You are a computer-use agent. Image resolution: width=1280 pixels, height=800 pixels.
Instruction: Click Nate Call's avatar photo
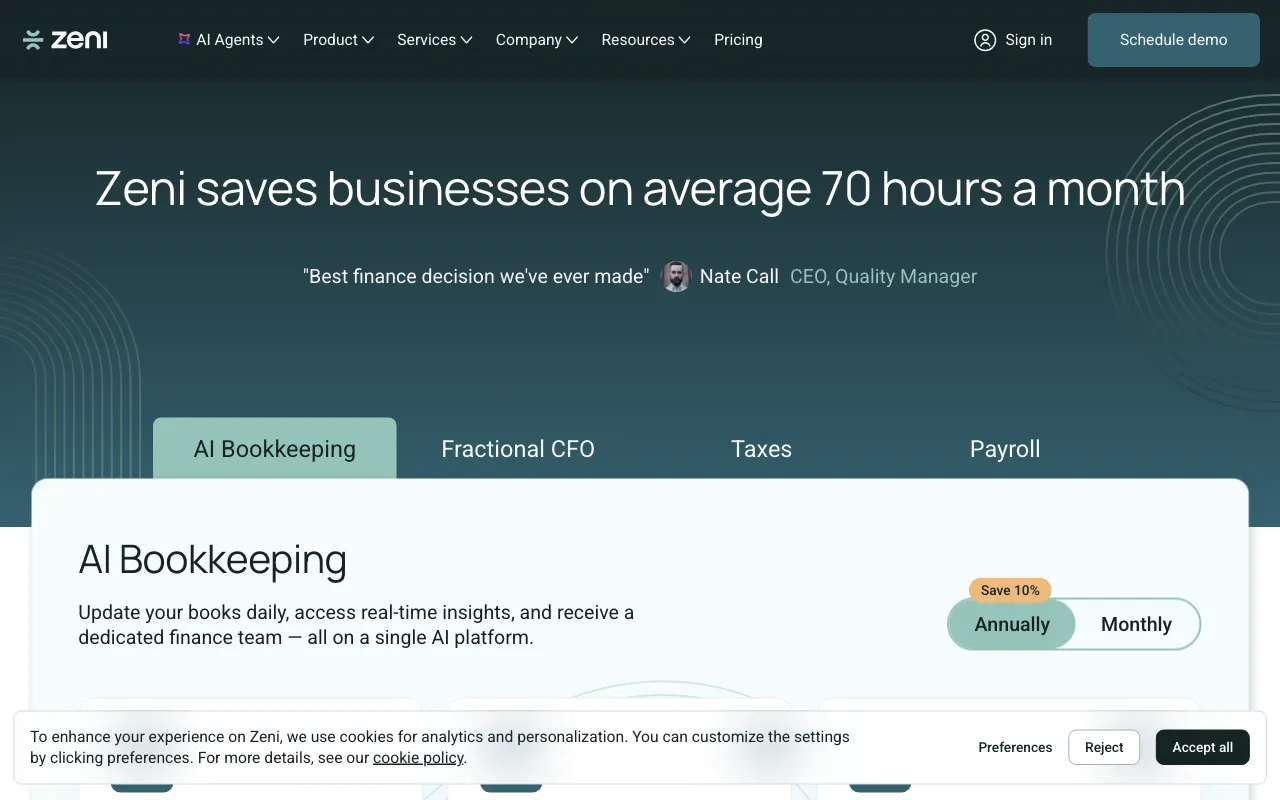pos(676,277)
